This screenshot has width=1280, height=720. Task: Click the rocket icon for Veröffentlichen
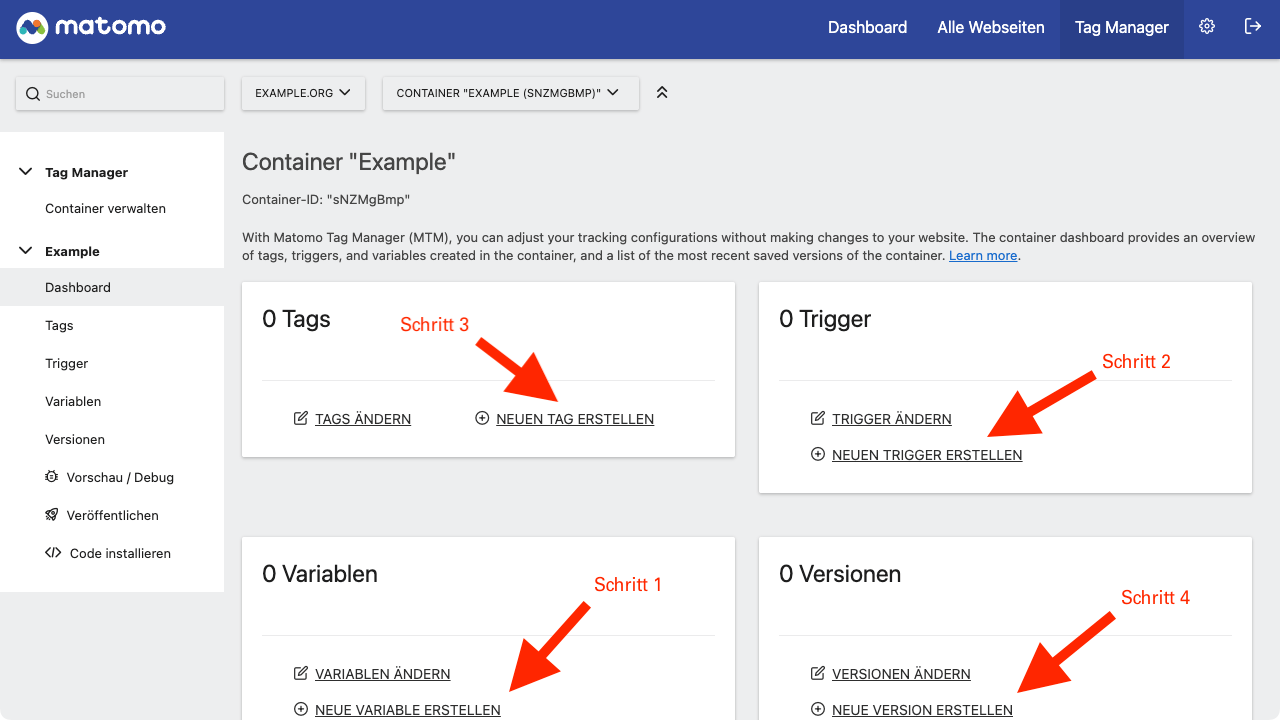52,515
